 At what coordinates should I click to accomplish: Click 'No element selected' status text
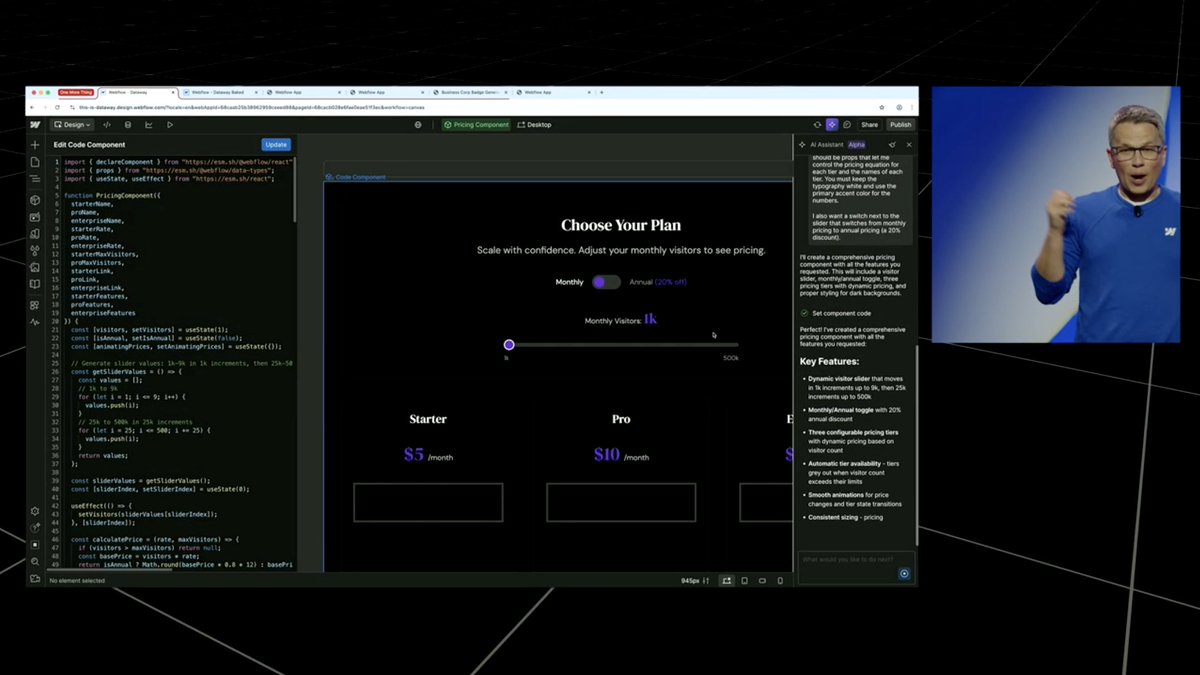[x=77, y=580]
